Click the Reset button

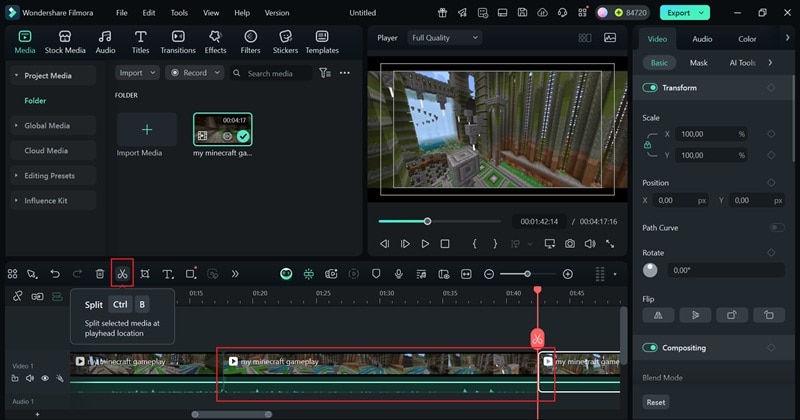coord(656,402)
